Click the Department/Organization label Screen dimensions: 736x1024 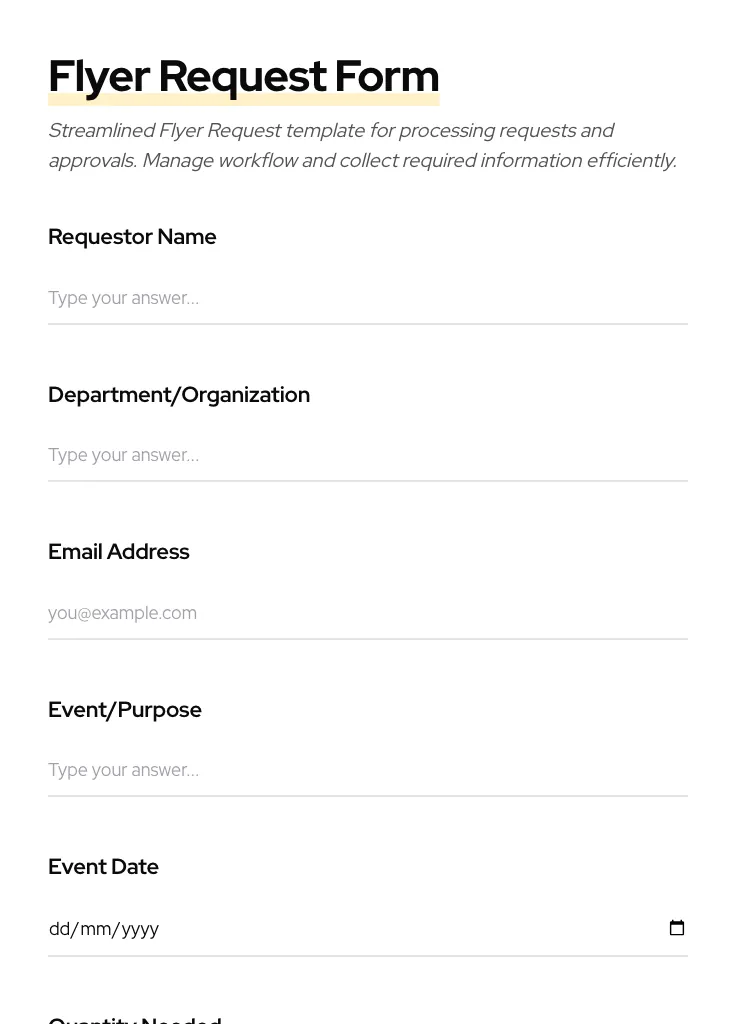179,395
